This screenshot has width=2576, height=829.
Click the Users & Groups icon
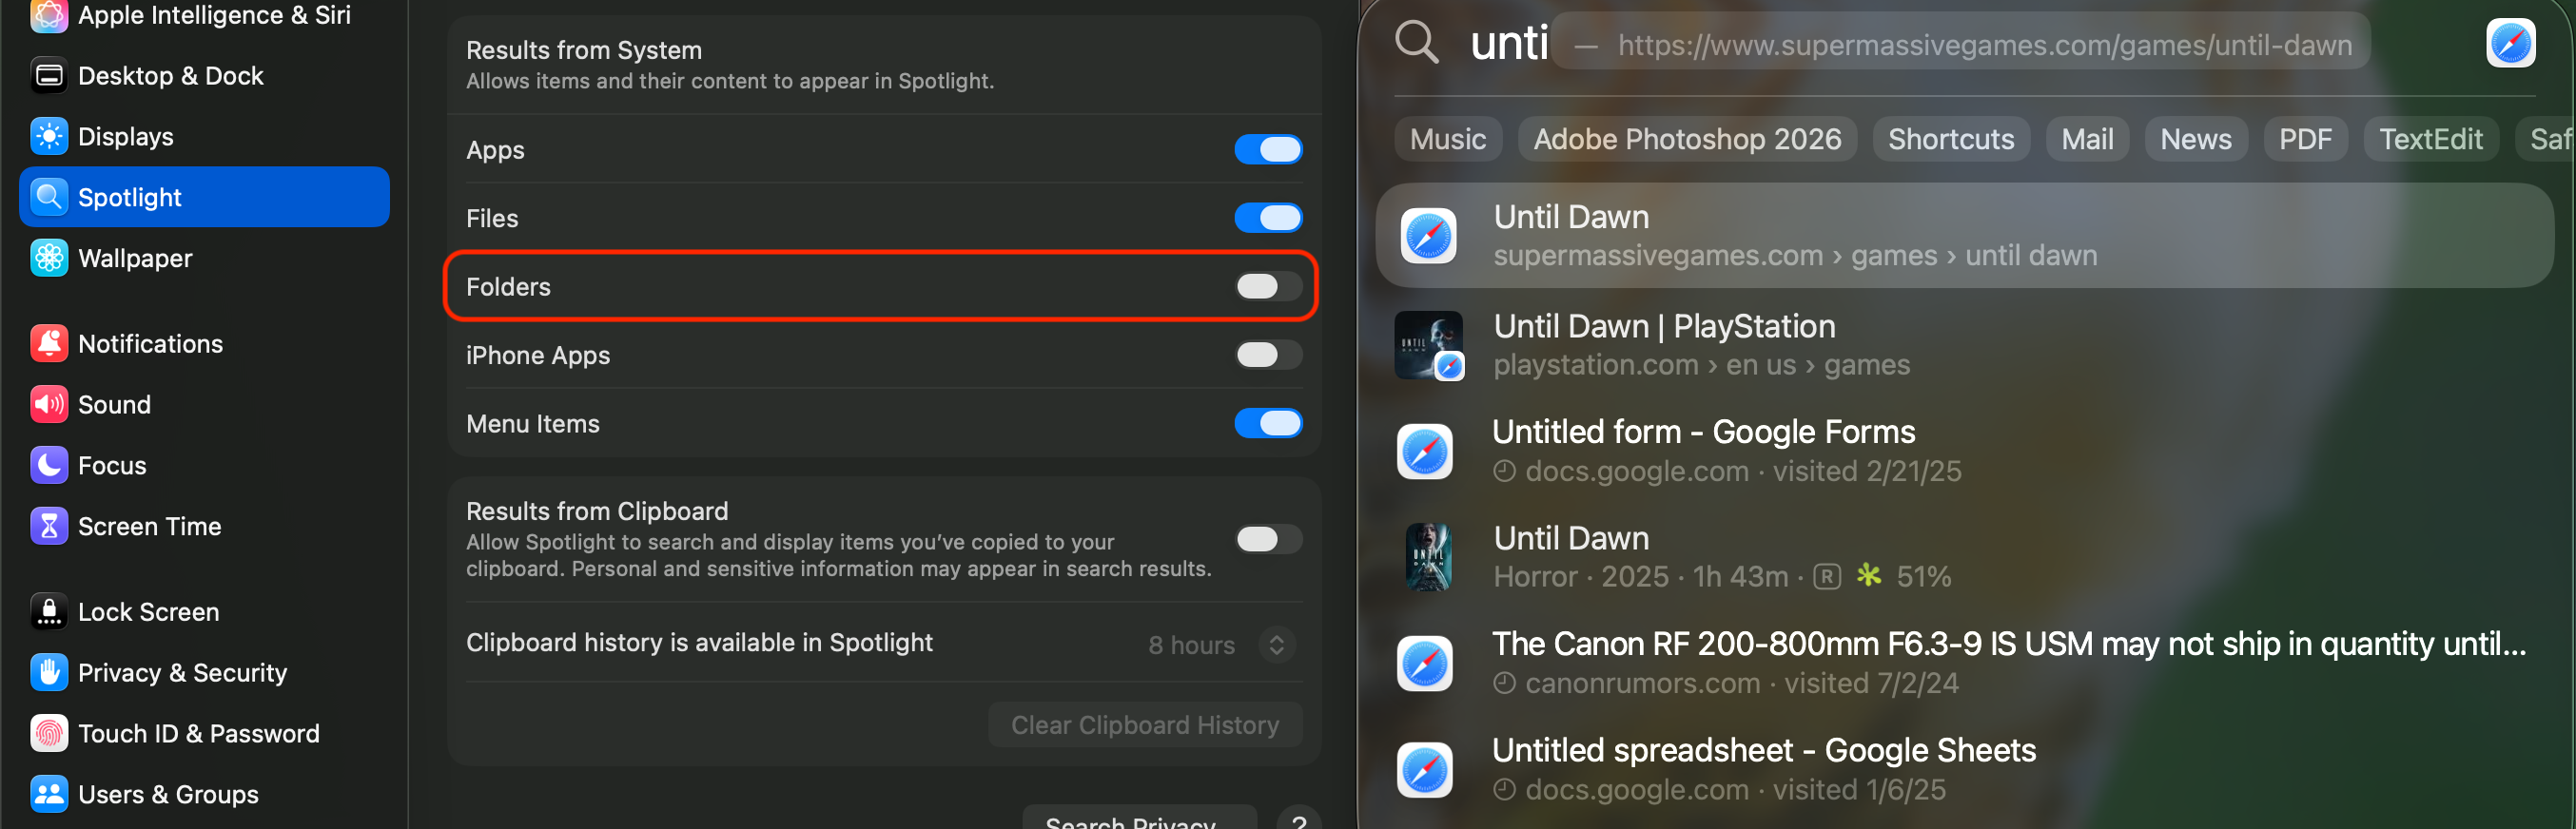pos(49,795)
